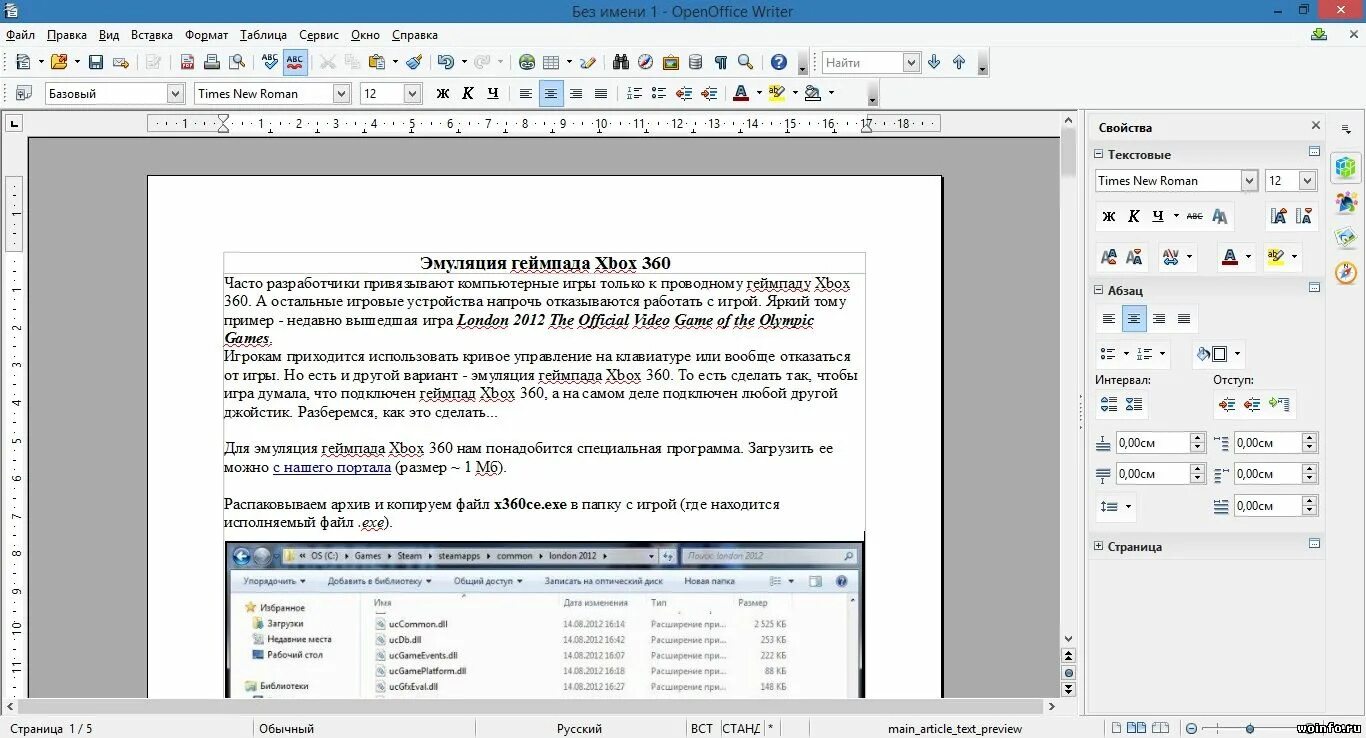This screenshot has width=1366, height=738.
Task: Open Page Preview from toolbar
Action: pyautogui.click(x=237, y=62)
